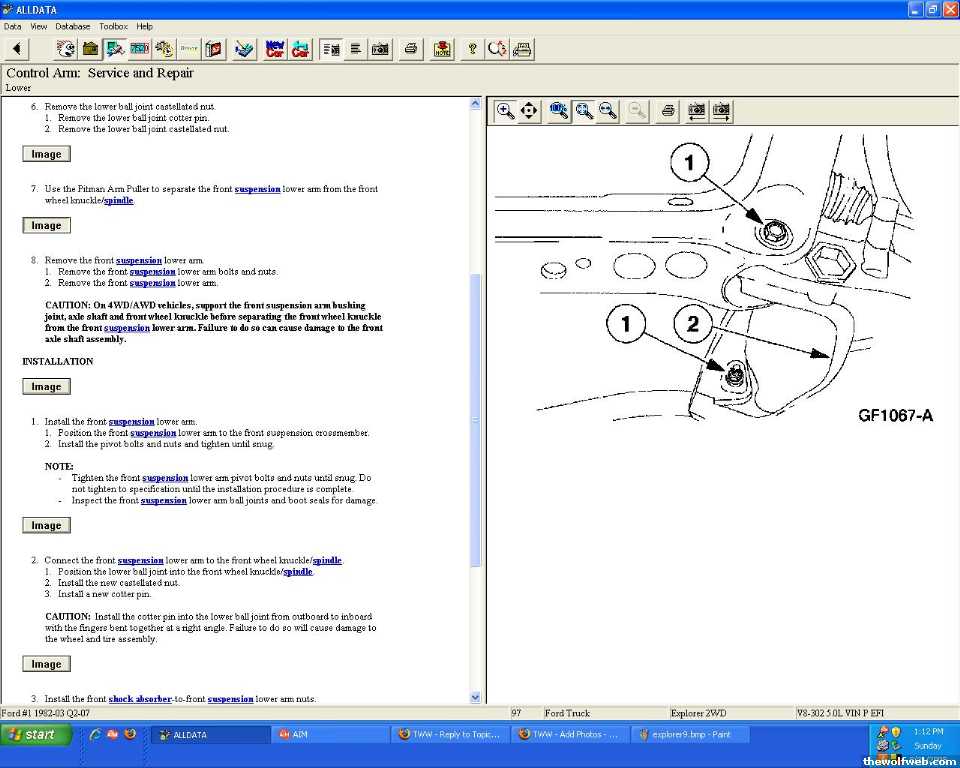960x768 pixels.
Task: Open the View menu
Action: 39,26
